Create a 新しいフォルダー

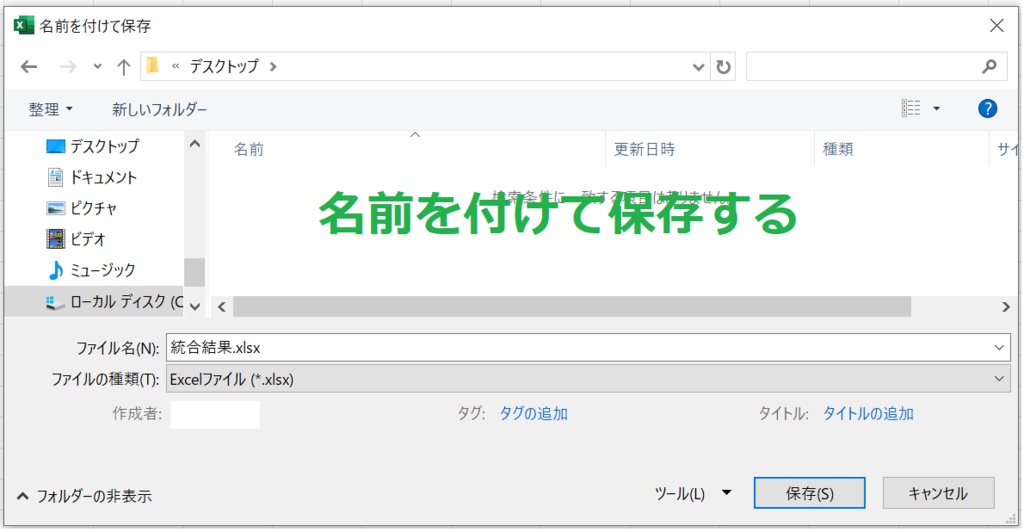click(159, 109)
